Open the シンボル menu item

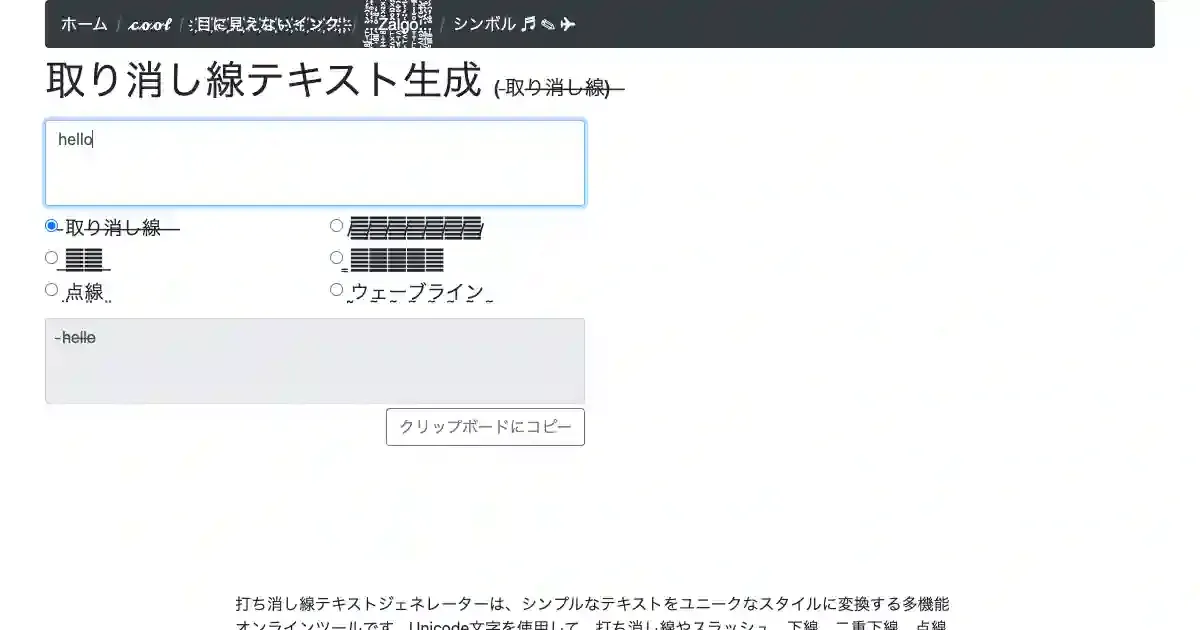click(x=485, y=24)
